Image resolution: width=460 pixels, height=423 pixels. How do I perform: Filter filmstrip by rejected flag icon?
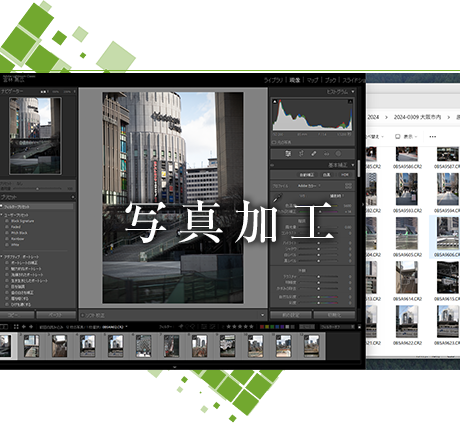[x=193, y=327]
